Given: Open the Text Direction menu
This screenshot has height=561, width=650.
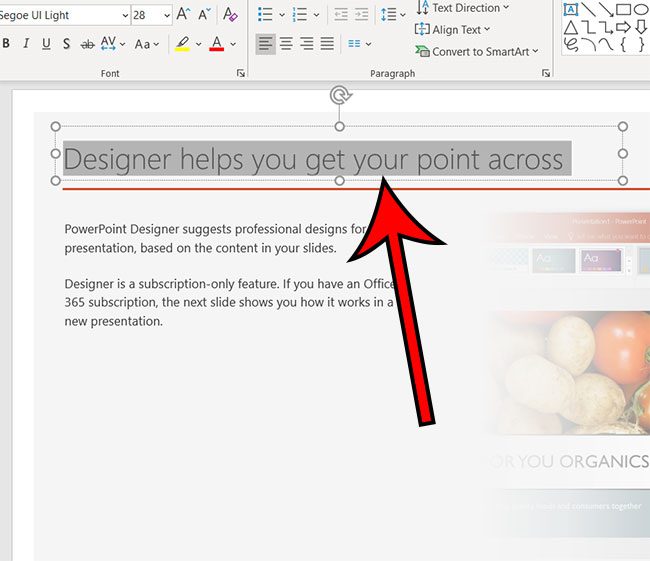Looking at the screenshot, I should click(x=461, y=8).
